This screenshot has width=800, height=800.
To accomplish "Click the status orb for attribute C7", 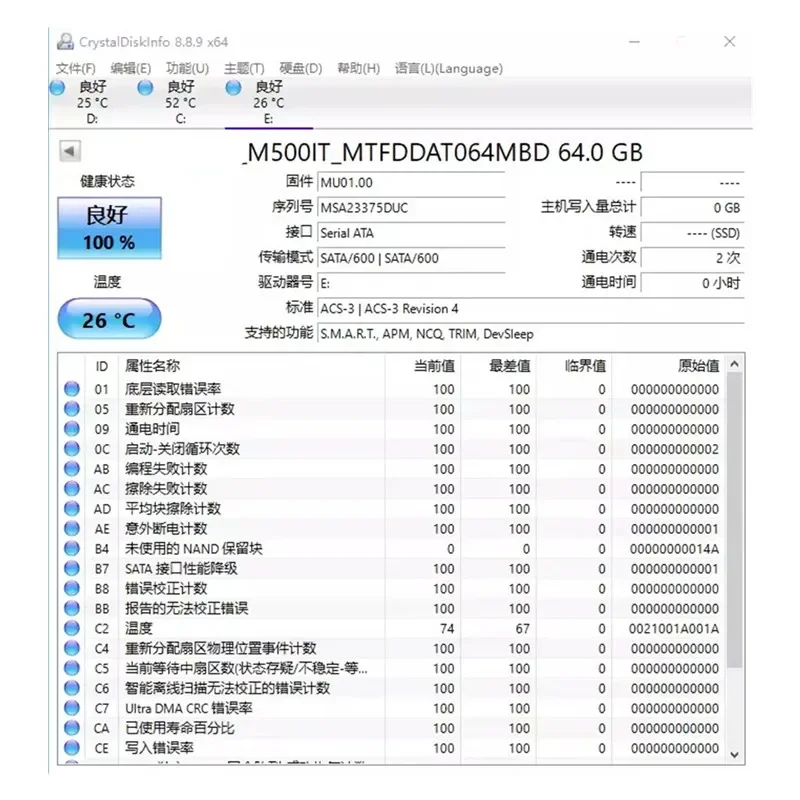I will pos(72,708).
